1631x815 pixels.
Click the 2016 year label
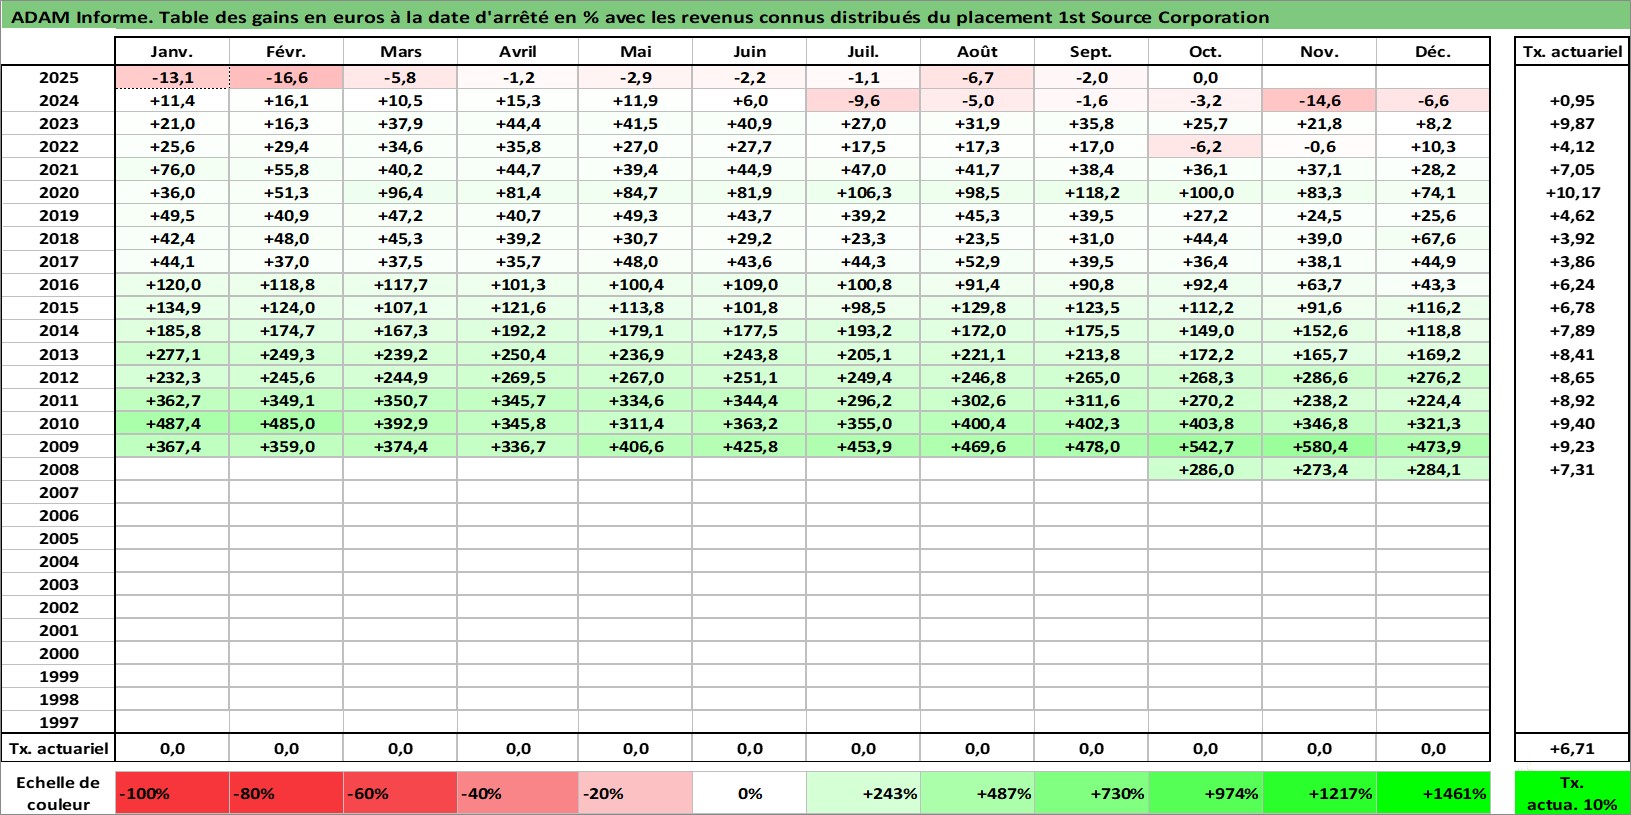pyautogui.click(x=58, y=284)
